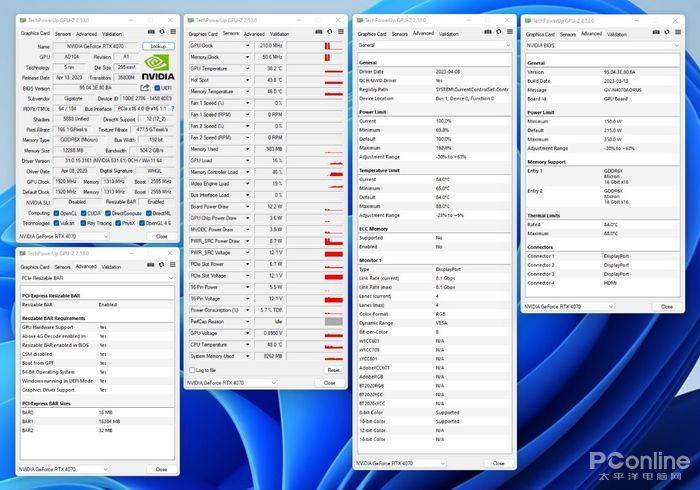Click the BIOS Version field
Image resolution: width=700 pixels, height=490 pixels.
[96, 88]
